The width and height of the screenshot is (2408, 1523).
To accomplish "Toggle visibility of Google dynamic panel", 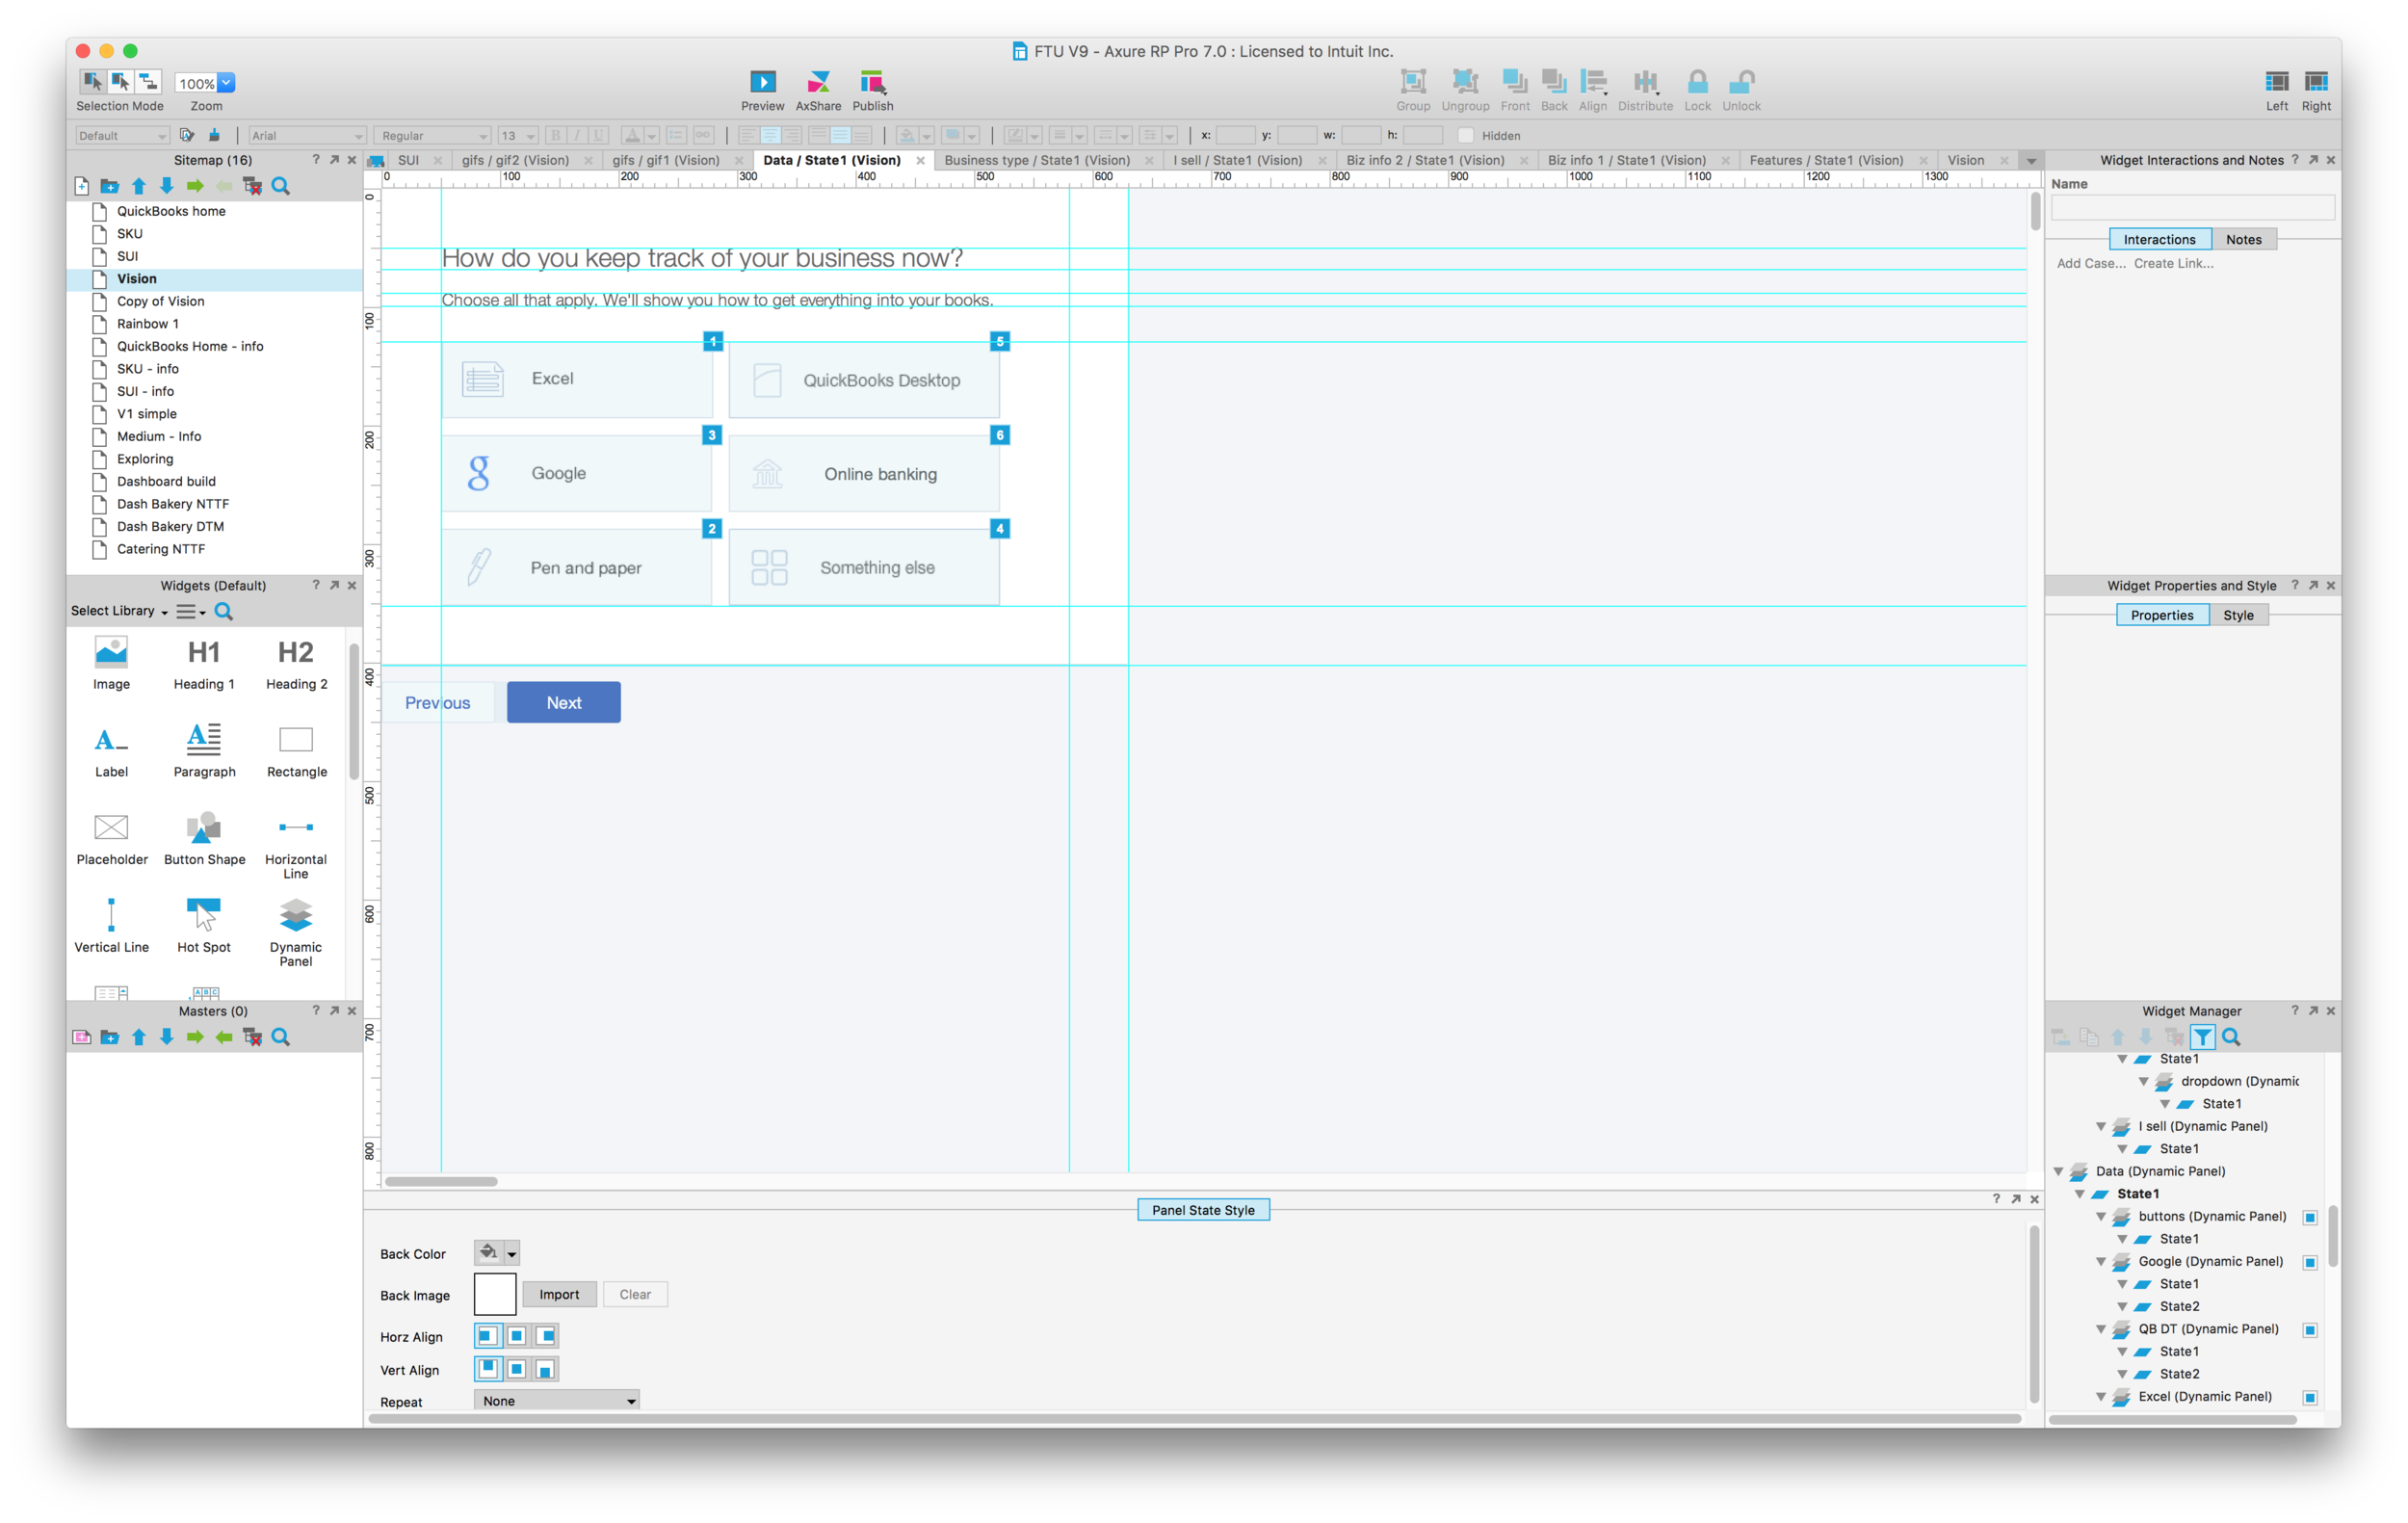I will coord(2310,1262).
